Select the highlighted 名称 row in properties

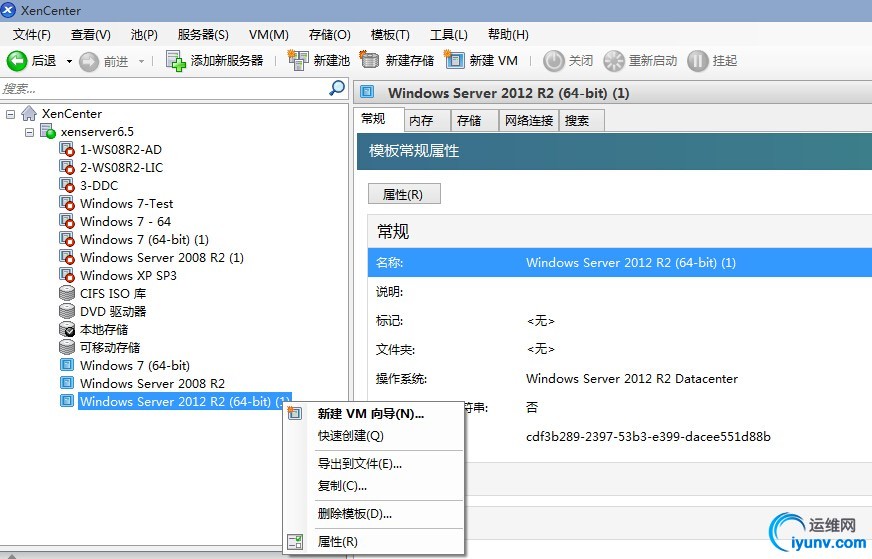pos(620,263)
